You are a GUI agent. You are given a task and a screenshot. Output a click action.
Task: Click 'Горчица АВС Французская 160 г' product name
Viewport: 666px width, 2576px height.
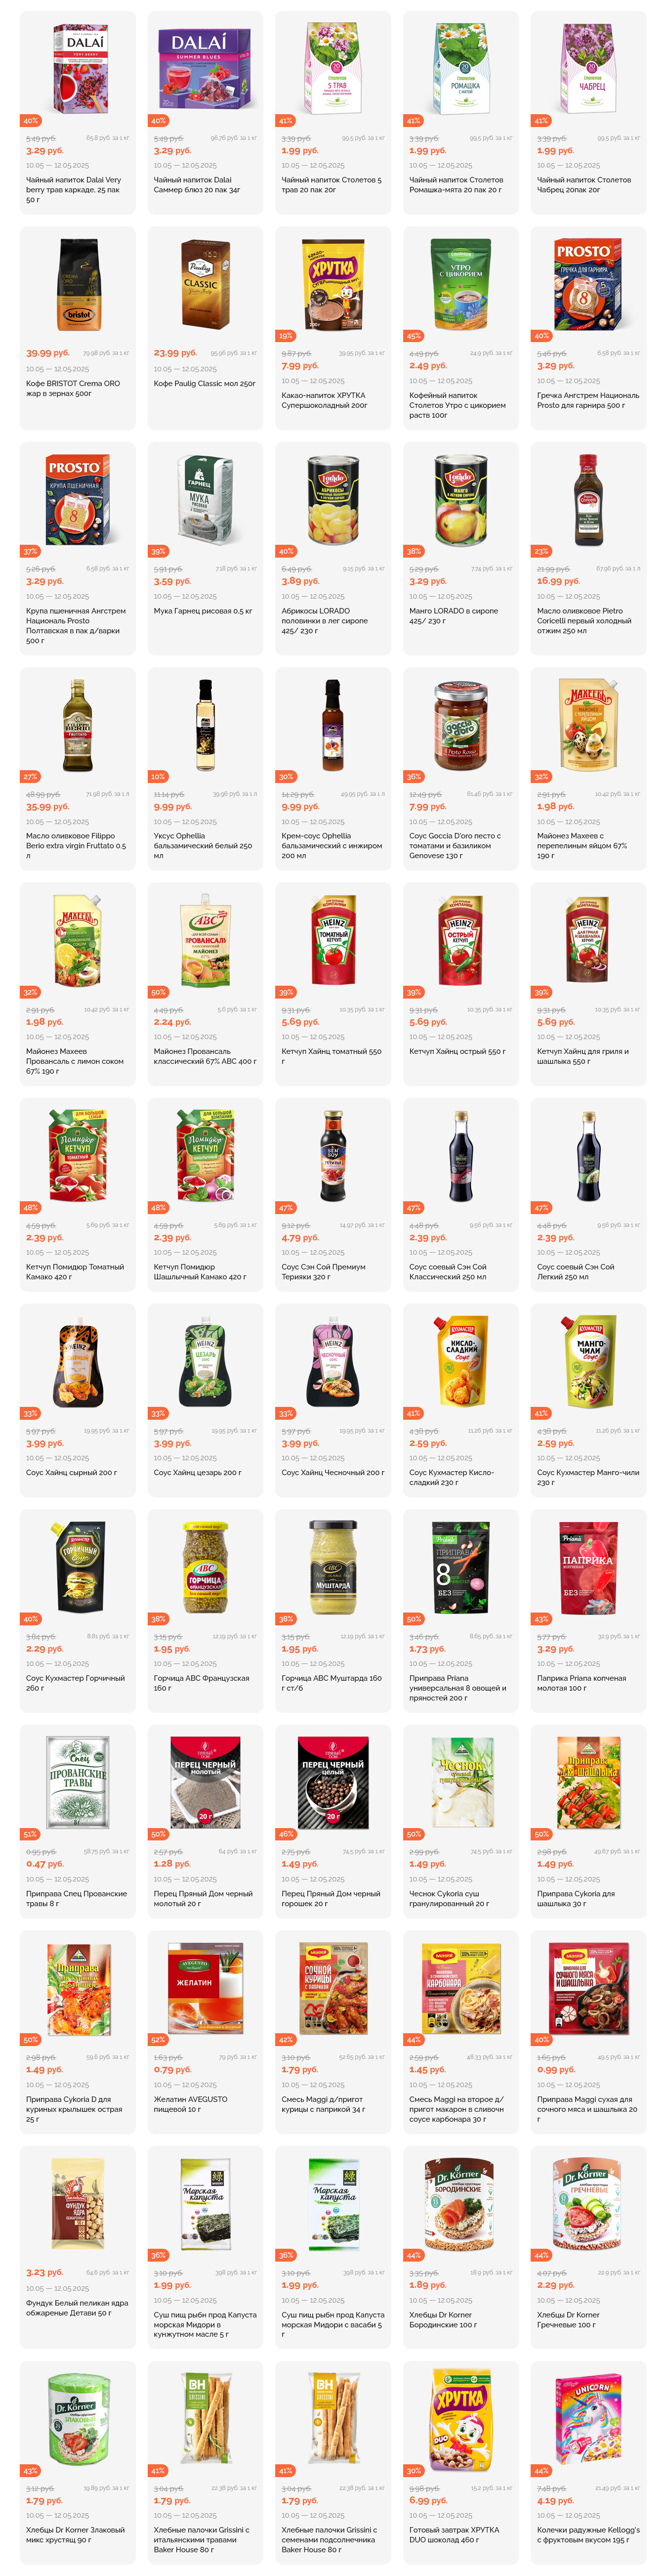click(x=202, y=1683)
